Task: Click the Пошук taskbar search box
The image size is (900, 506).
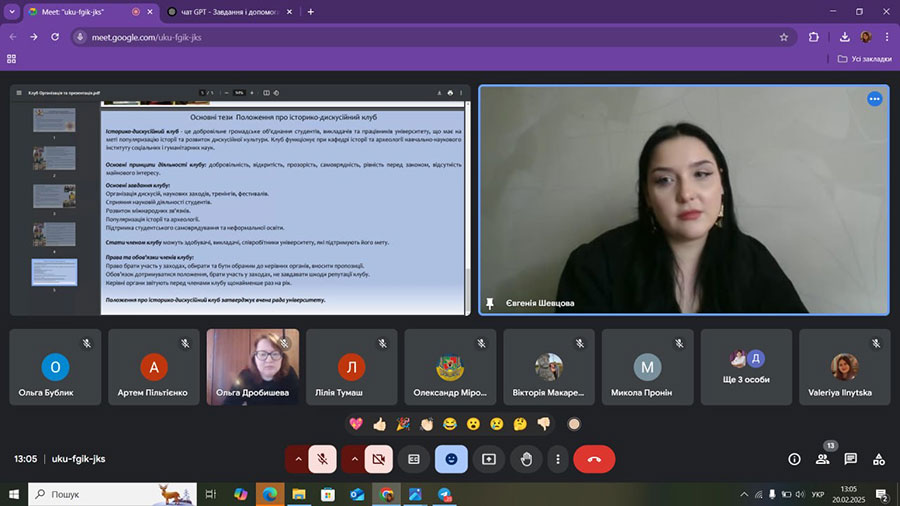Action: [x=112, y=494]
